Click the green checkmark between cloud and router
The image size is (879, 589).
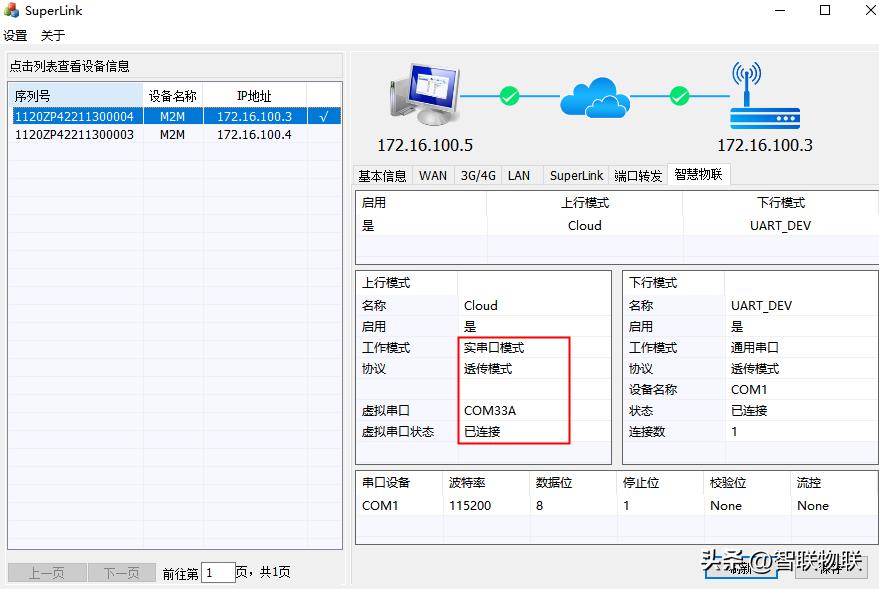pos(679,97)
